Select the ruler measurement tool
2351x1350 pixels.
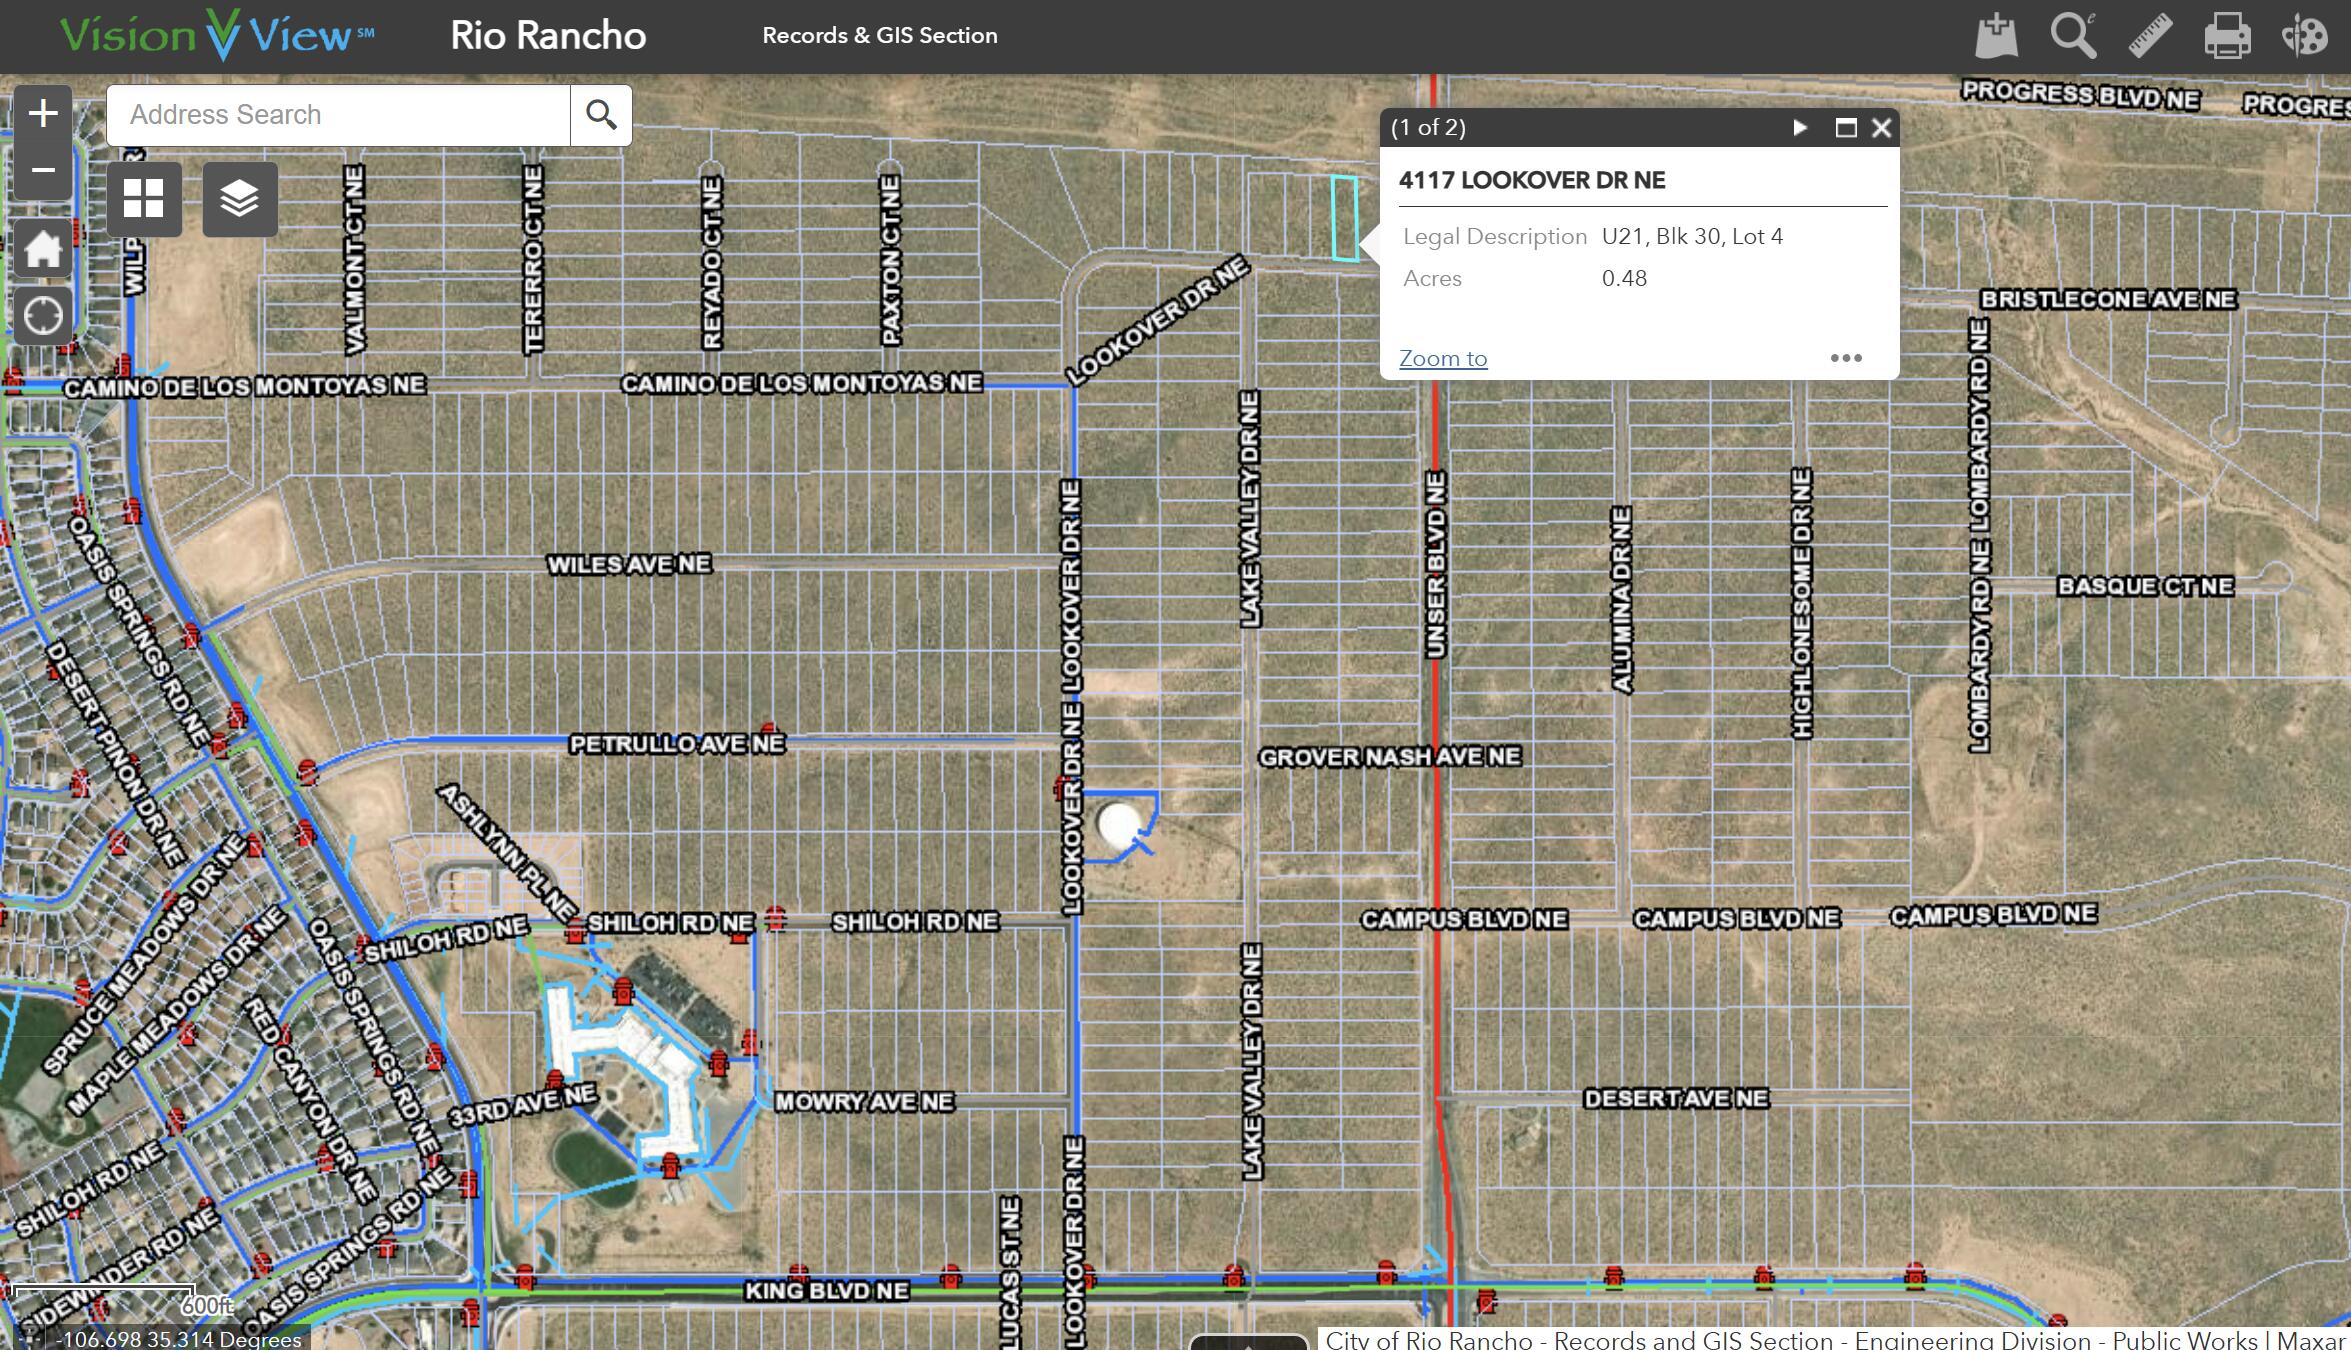2150,36
